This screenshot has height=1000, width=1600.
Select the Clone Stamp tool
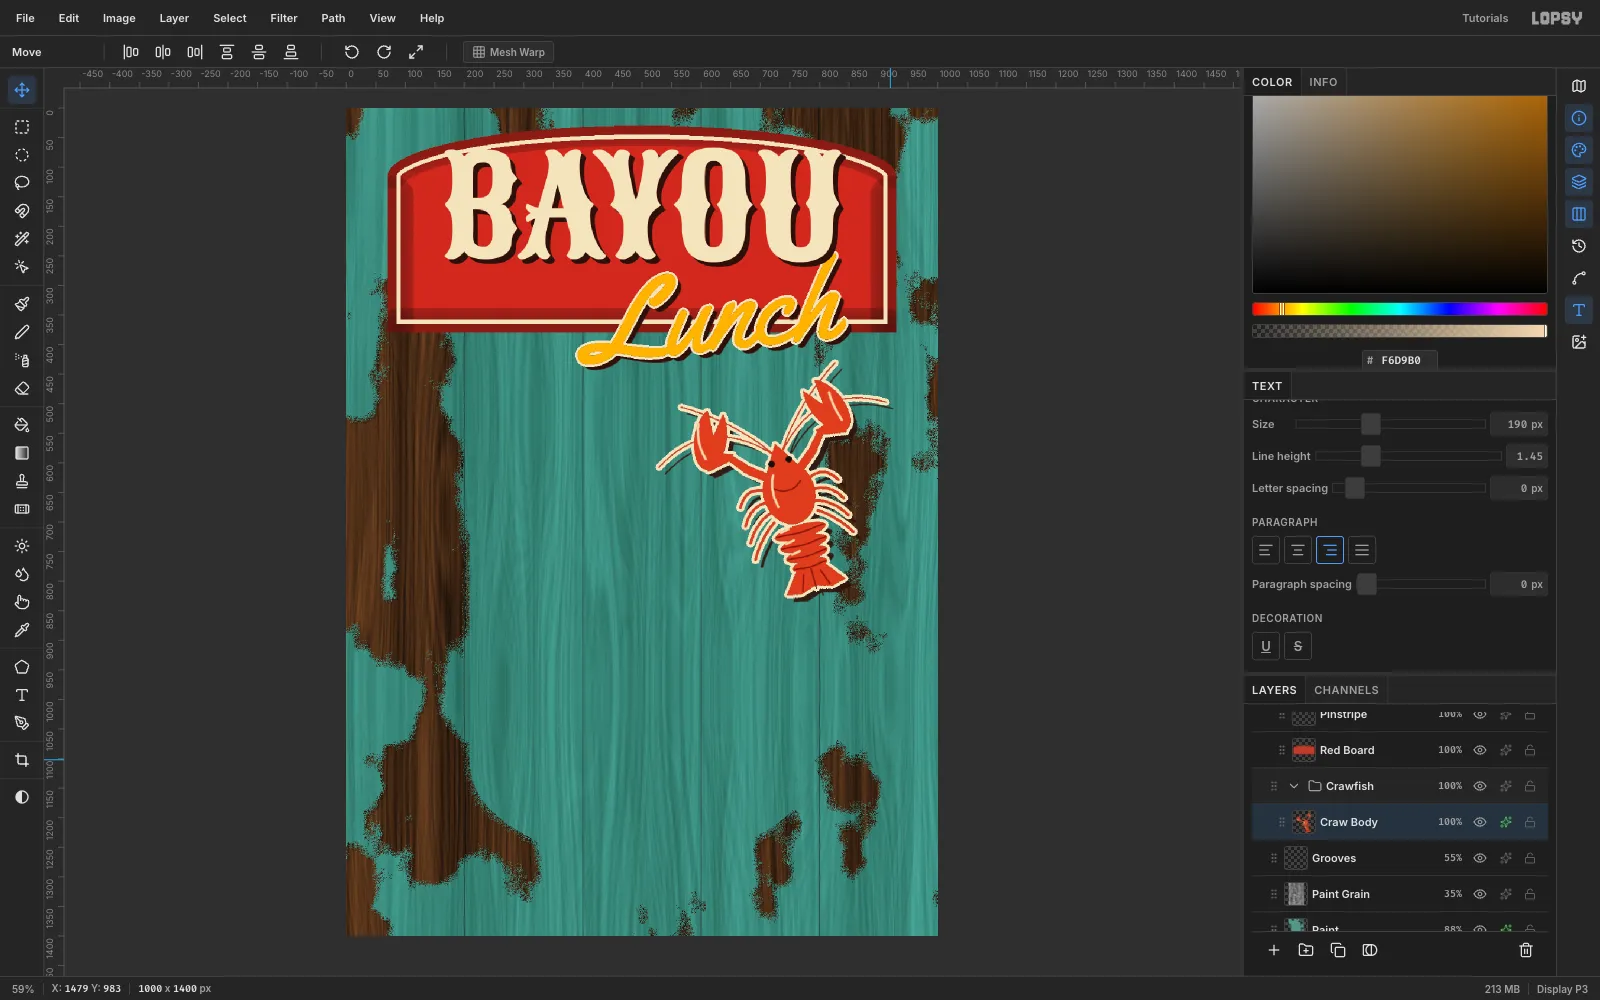(x=22, y=481)
